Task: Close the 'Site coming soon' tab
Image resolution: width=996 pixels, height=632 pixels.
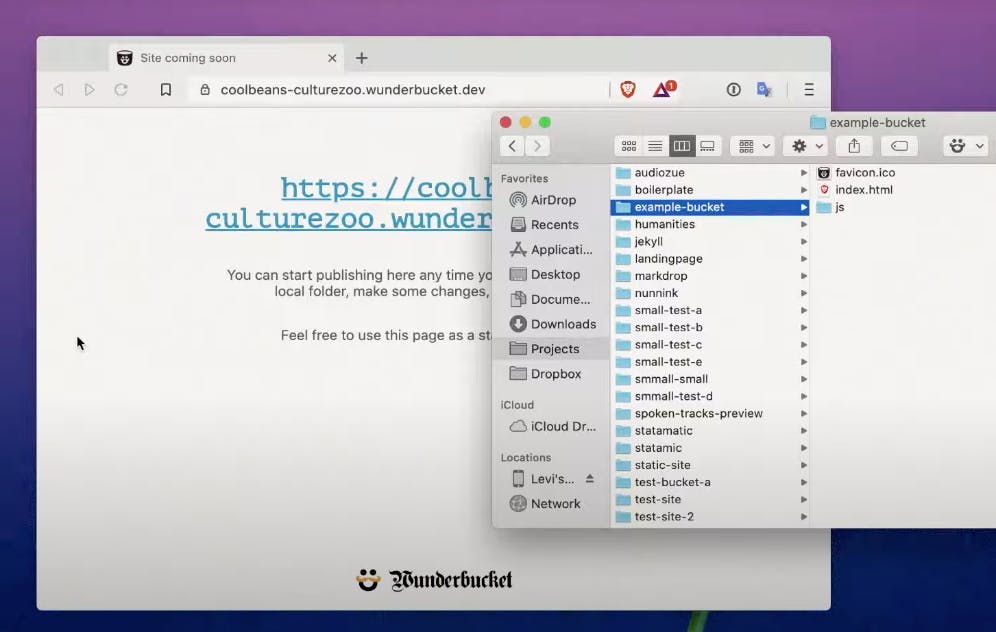Action: click(332, 58)
